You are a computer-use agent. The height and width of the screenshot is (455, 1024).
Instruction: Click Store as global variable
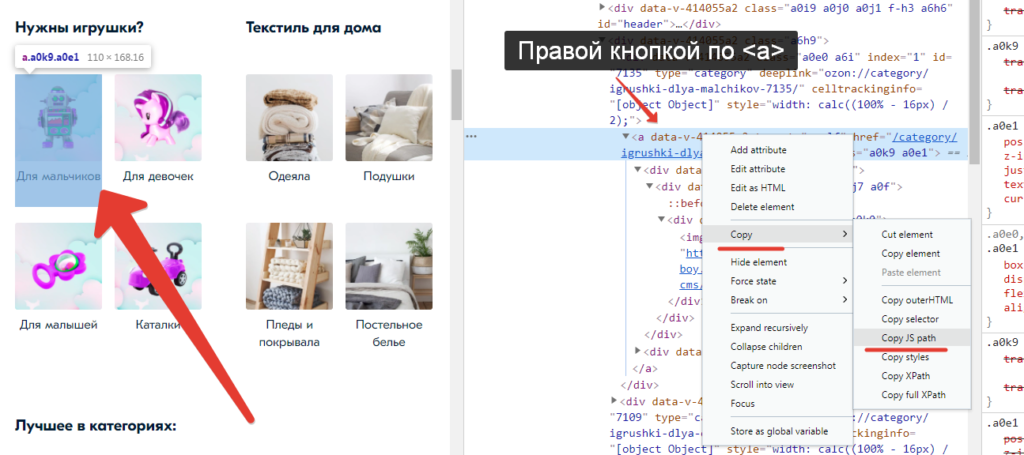tap(781, 432)
